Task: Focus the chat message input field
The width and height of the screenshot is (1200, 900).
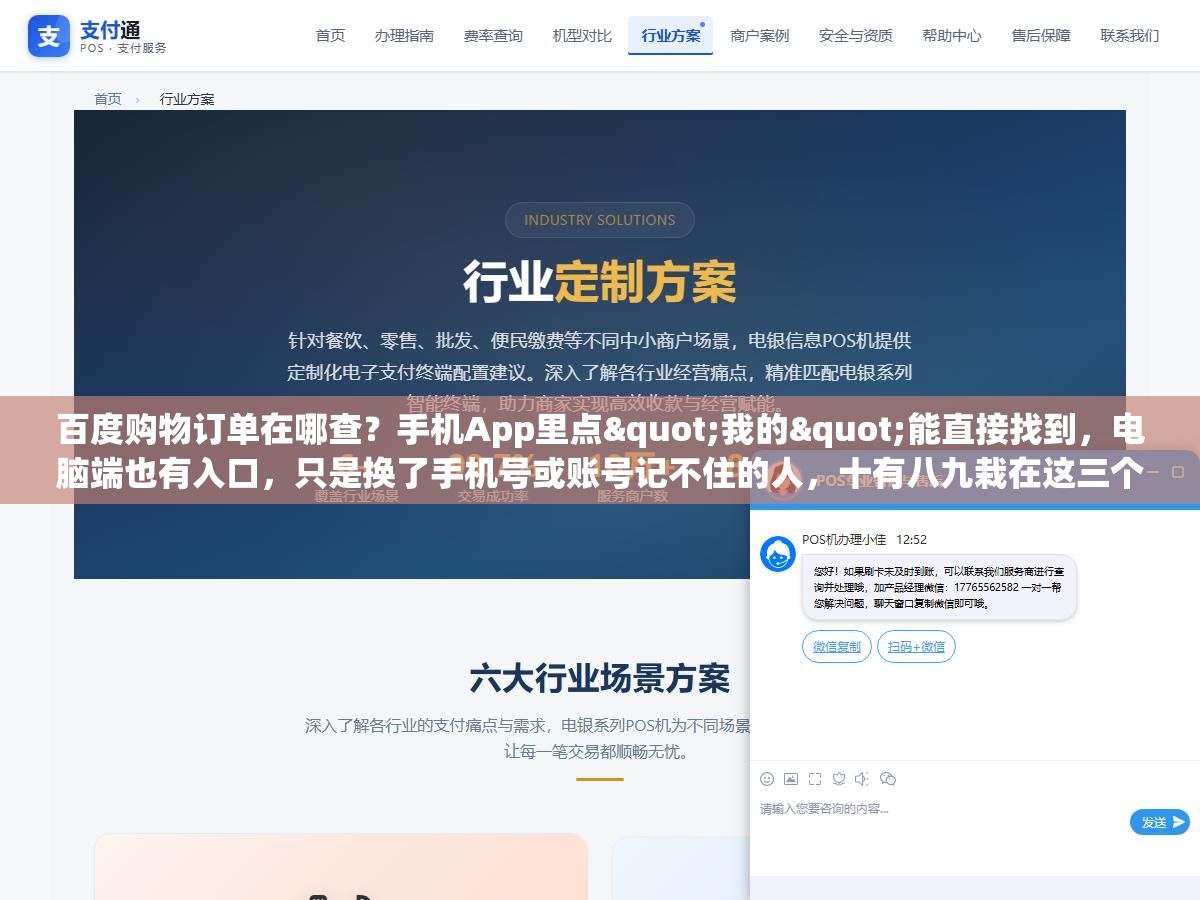Action: pos(940,821)
